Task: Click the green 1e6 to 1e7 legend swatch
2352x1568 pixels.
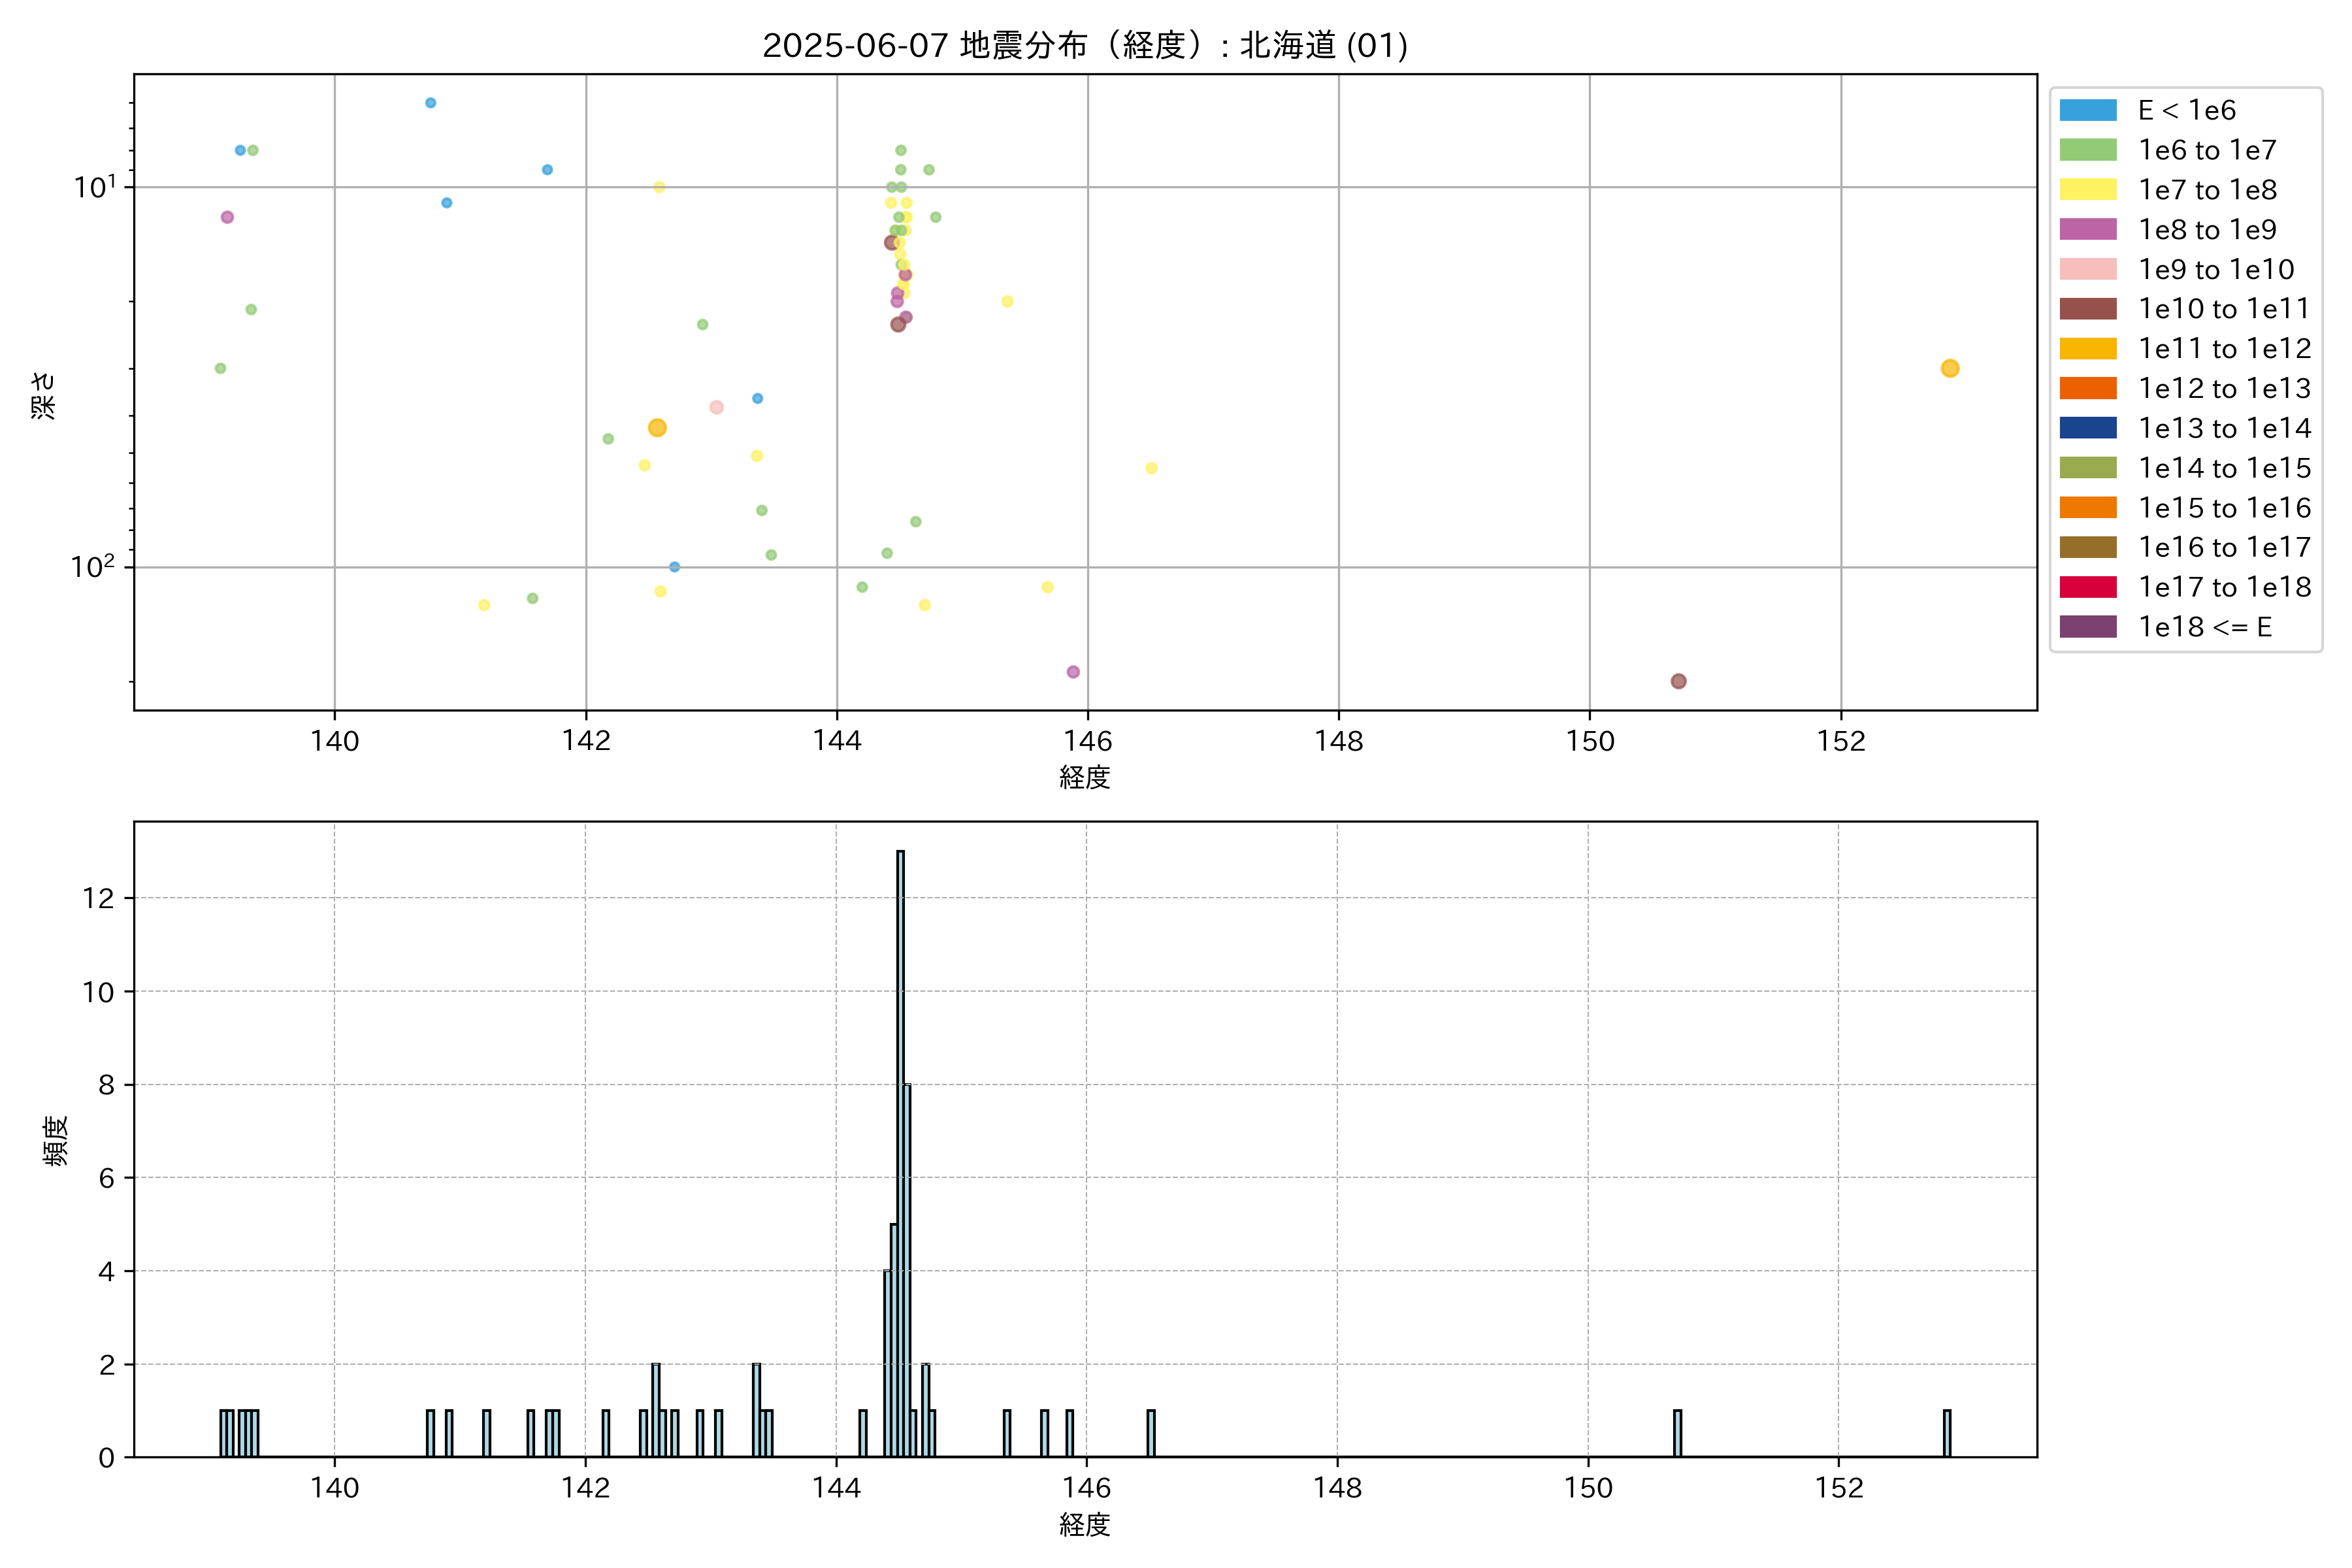Action: 2087,150
